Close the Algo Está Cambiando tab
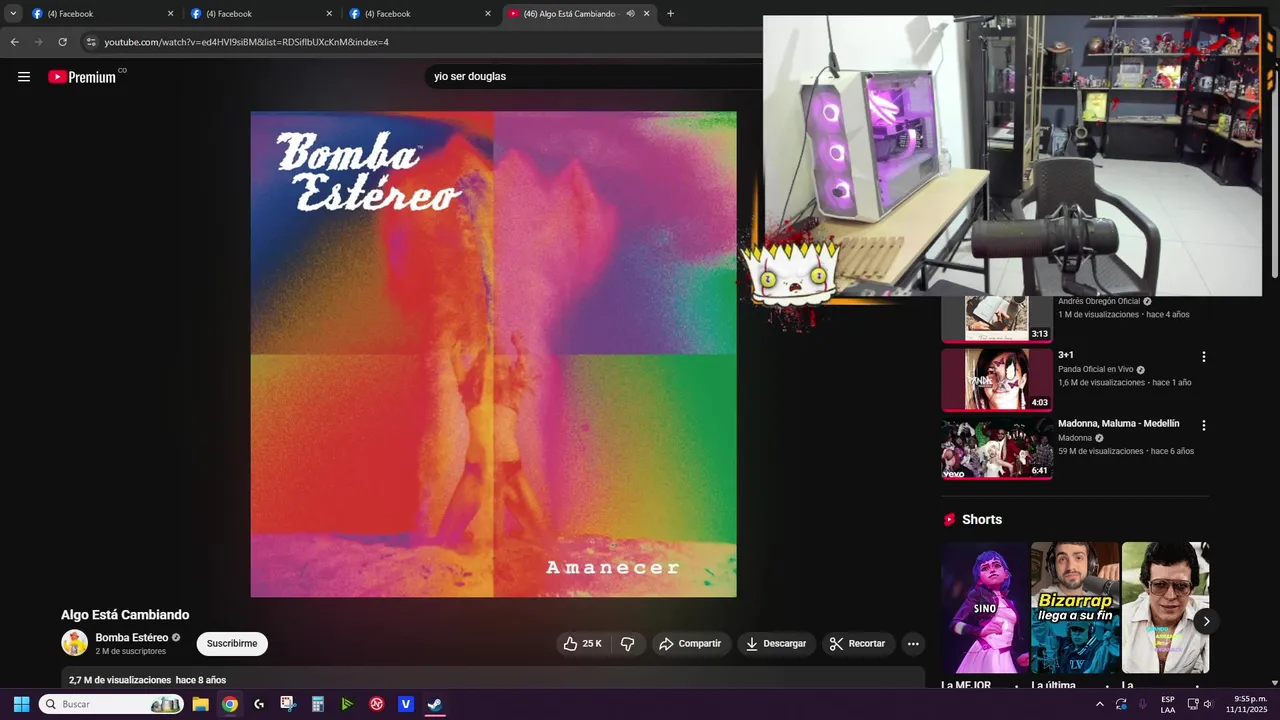Image resolution: width=1280 pixels, height=720 pixels. [x=647, y=14]
